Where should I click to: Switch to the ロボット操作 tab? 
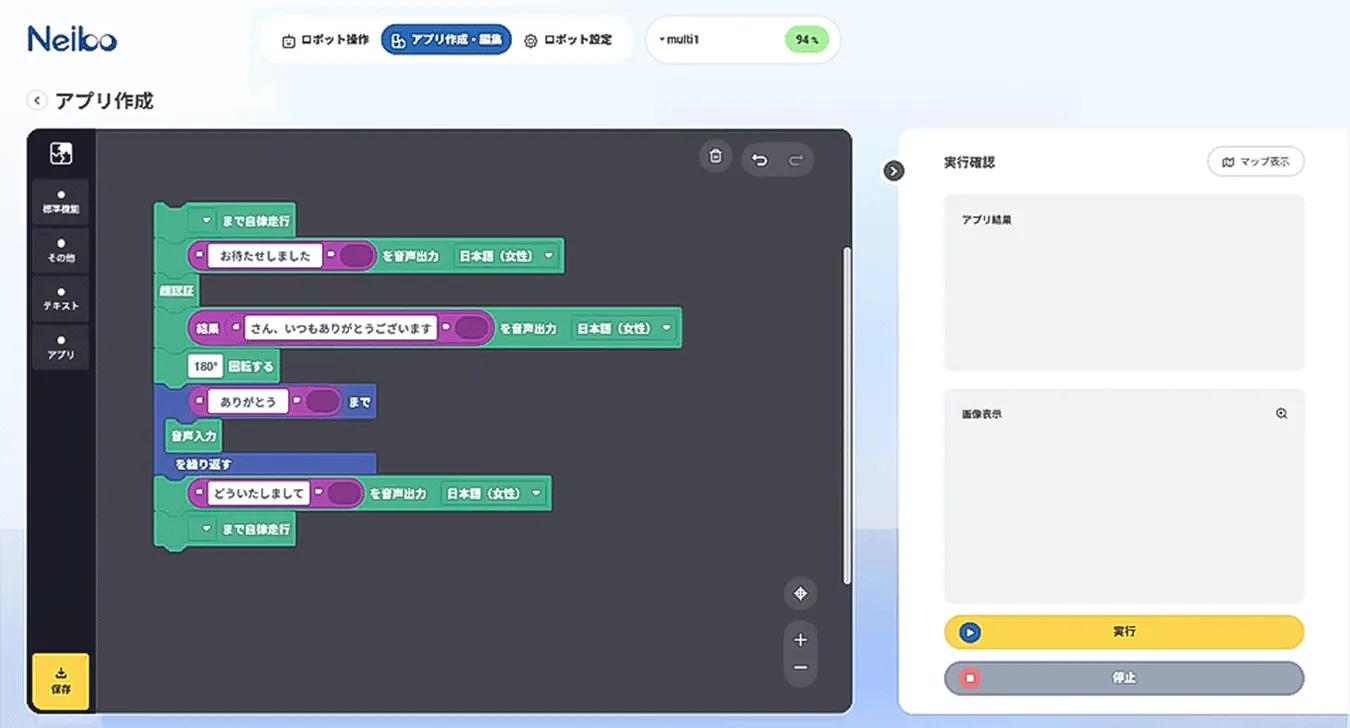[x=326, y=41]
